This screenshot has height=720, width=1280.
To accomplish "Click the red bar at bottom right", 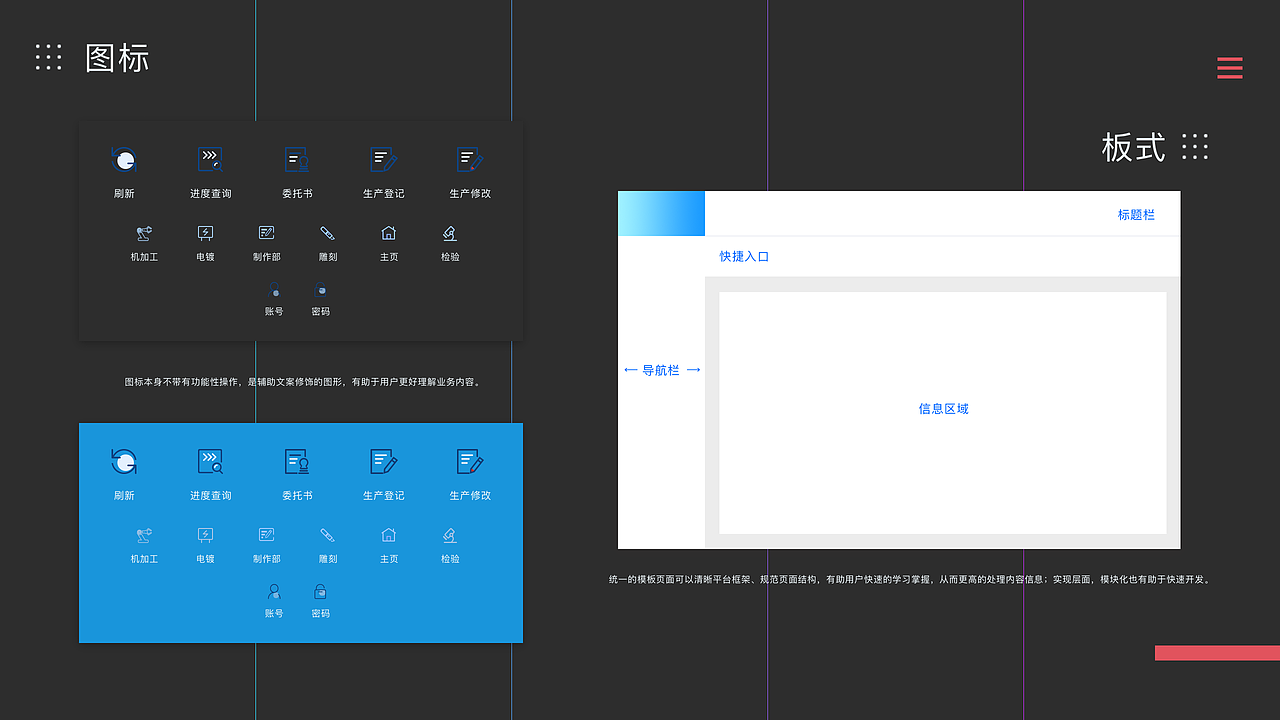I will [x=1217, y=653].
